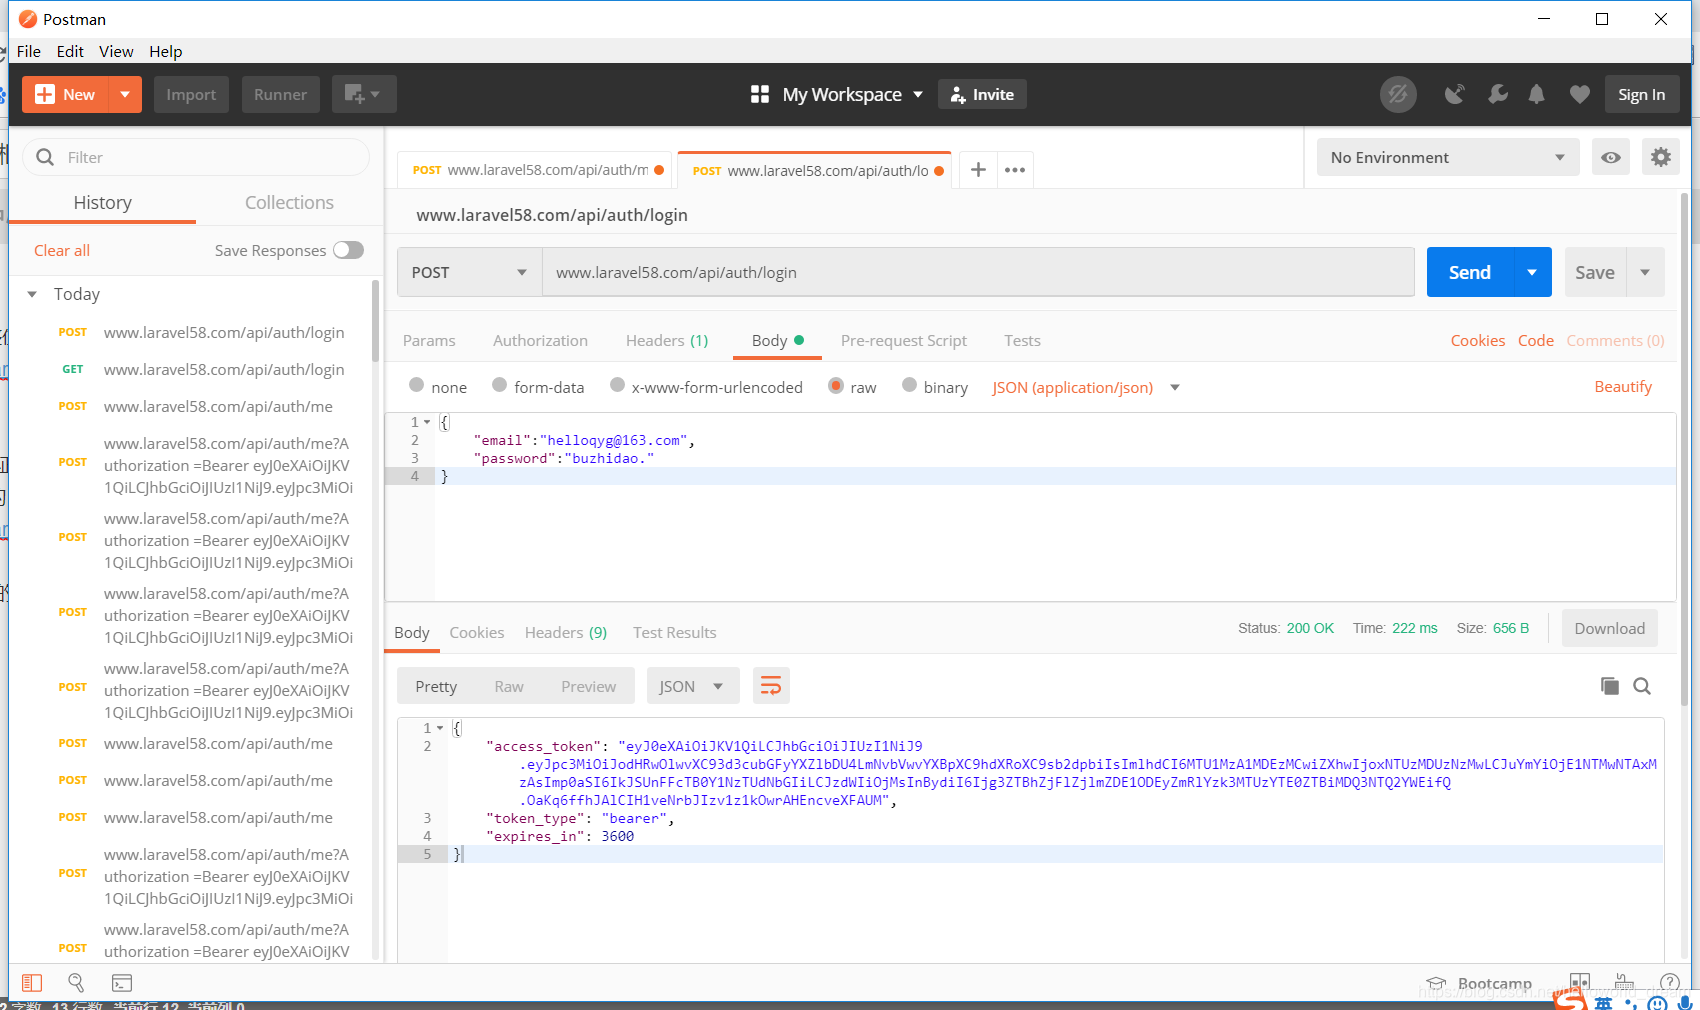Viewport: 1700px width, 1010px height.
Task: Open response JSON format dropdown
Action: [x=693, y=686]
